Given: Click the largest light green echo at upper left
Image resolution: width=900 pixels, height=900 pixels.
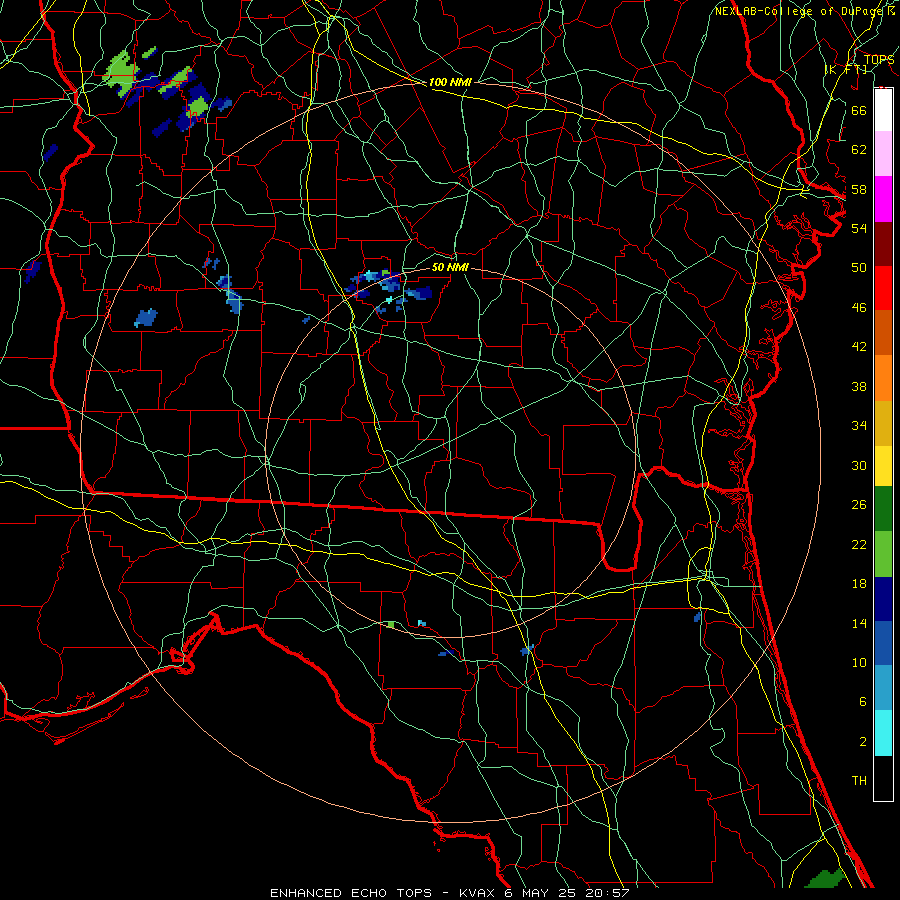Looking at the screenshot, I should tap(122, 72).
